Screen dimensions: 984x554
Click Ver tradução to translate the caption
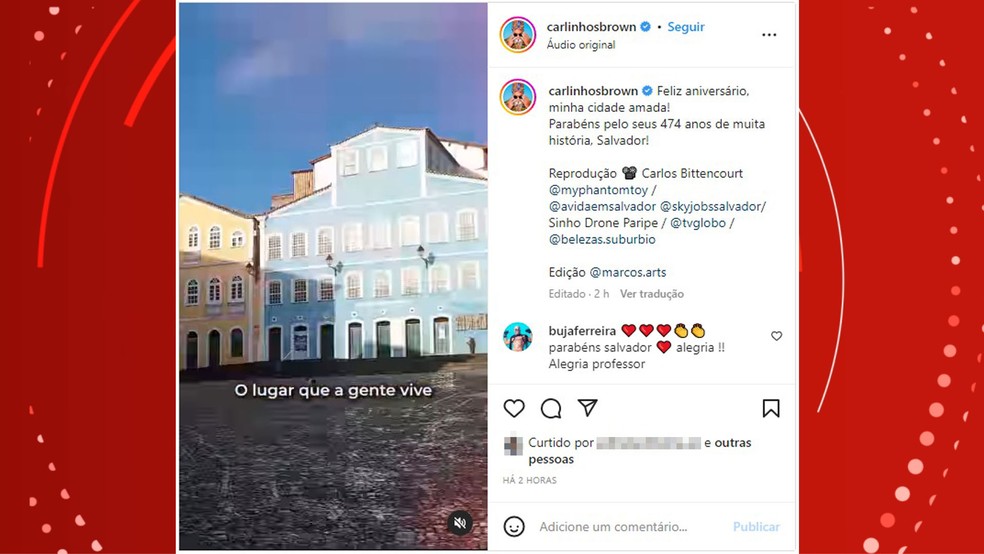(652, 294)
